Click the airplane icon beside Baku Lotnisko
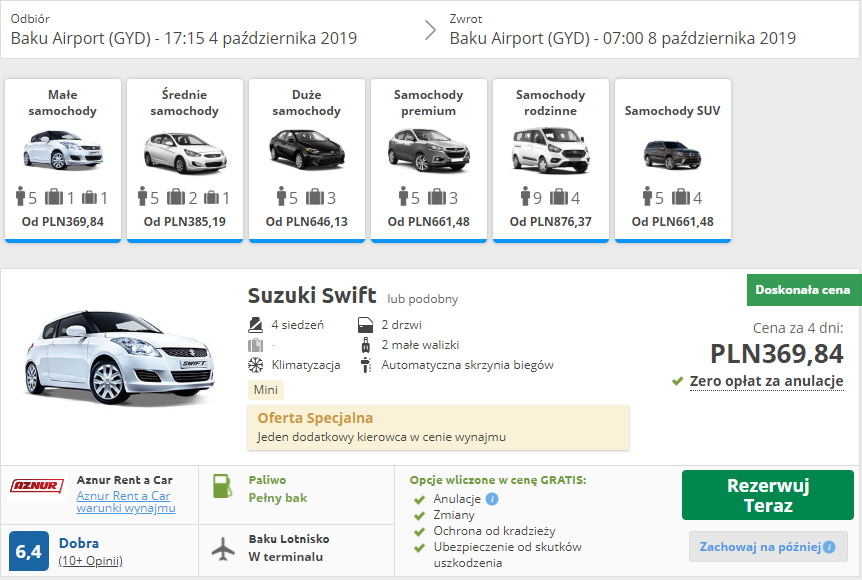862x580 pixels. coord(223,549)
